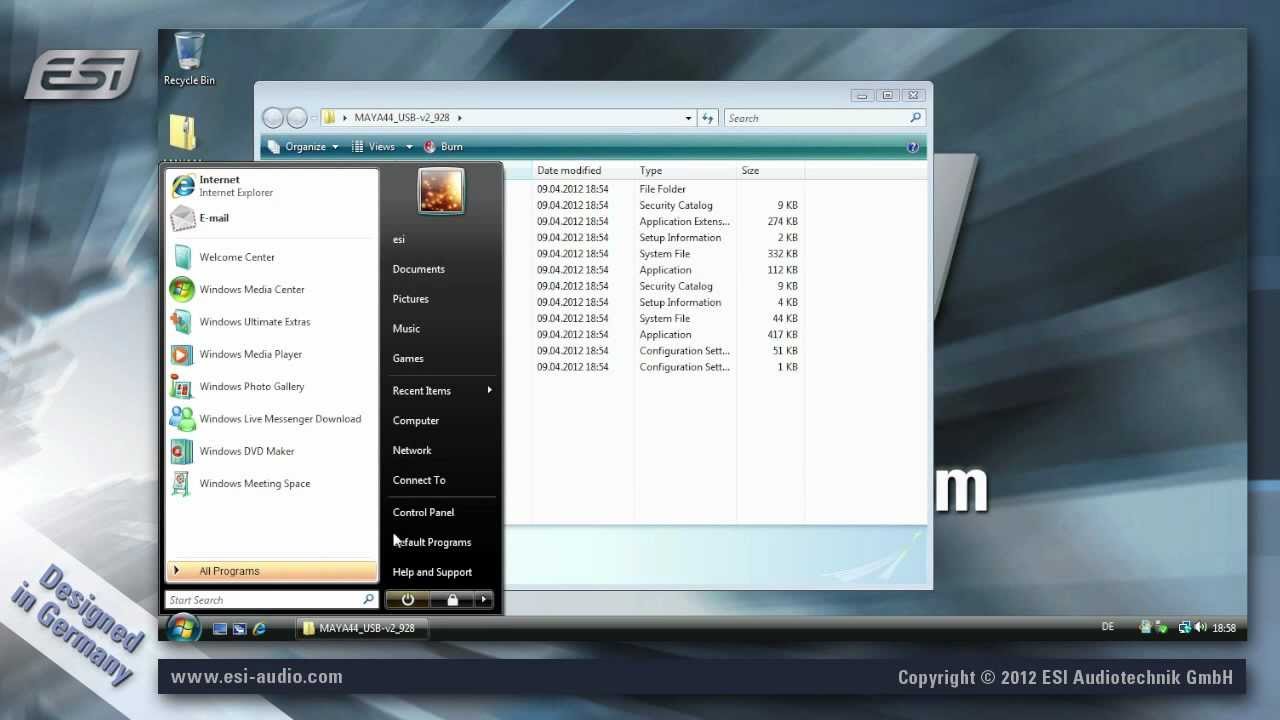Sort by the Size column header
1280x720 pixels.
click(x=769, y=171)
